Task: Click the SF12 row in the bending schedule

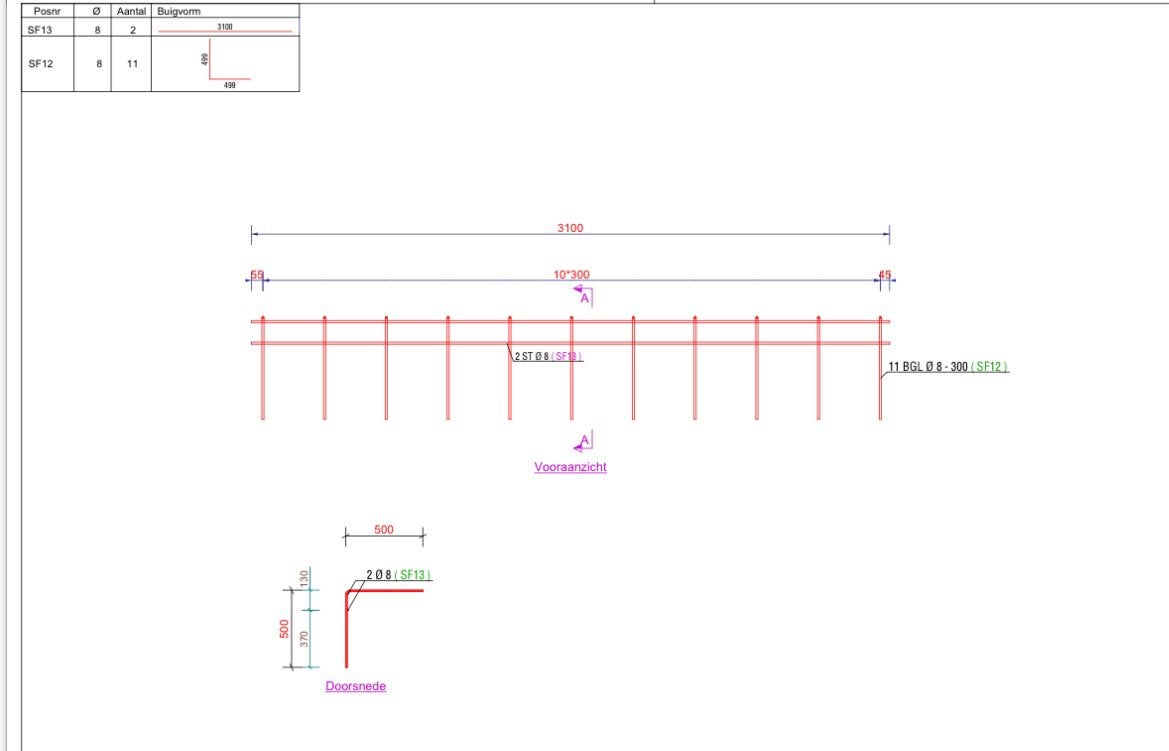Action: (x=160, y=64)
